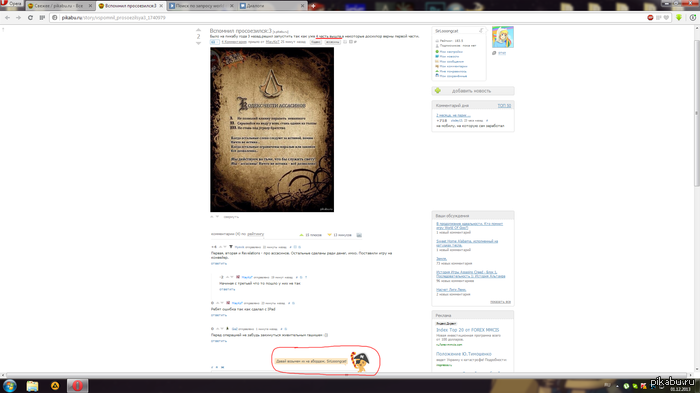Open the 'ТОП 50' comments link
Screen dimensions: 700x393
point(504,105)
